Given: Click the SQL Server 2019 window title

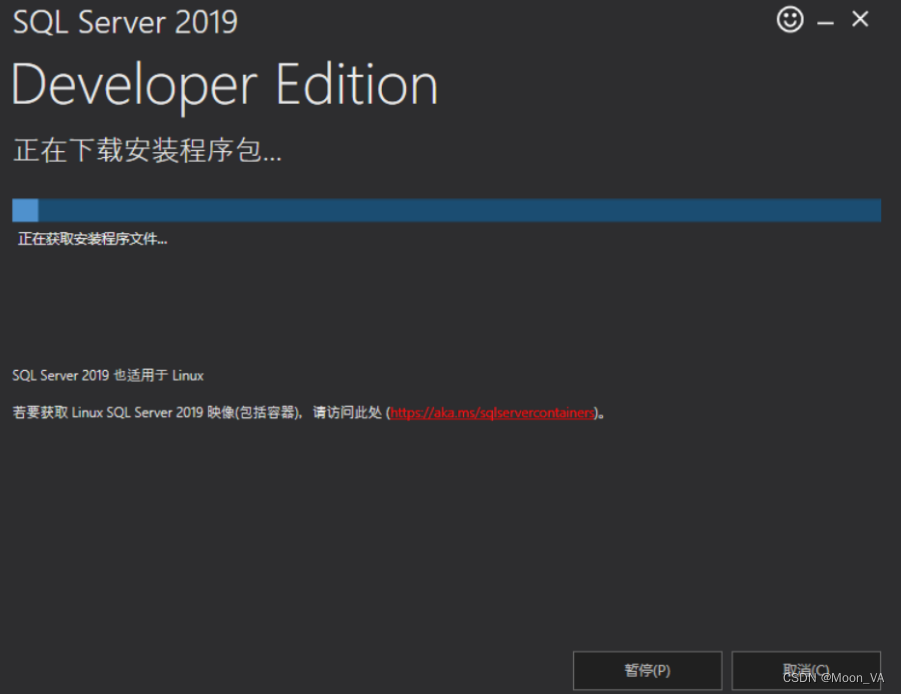Looking at the screenshot, I should click(125, 22).
